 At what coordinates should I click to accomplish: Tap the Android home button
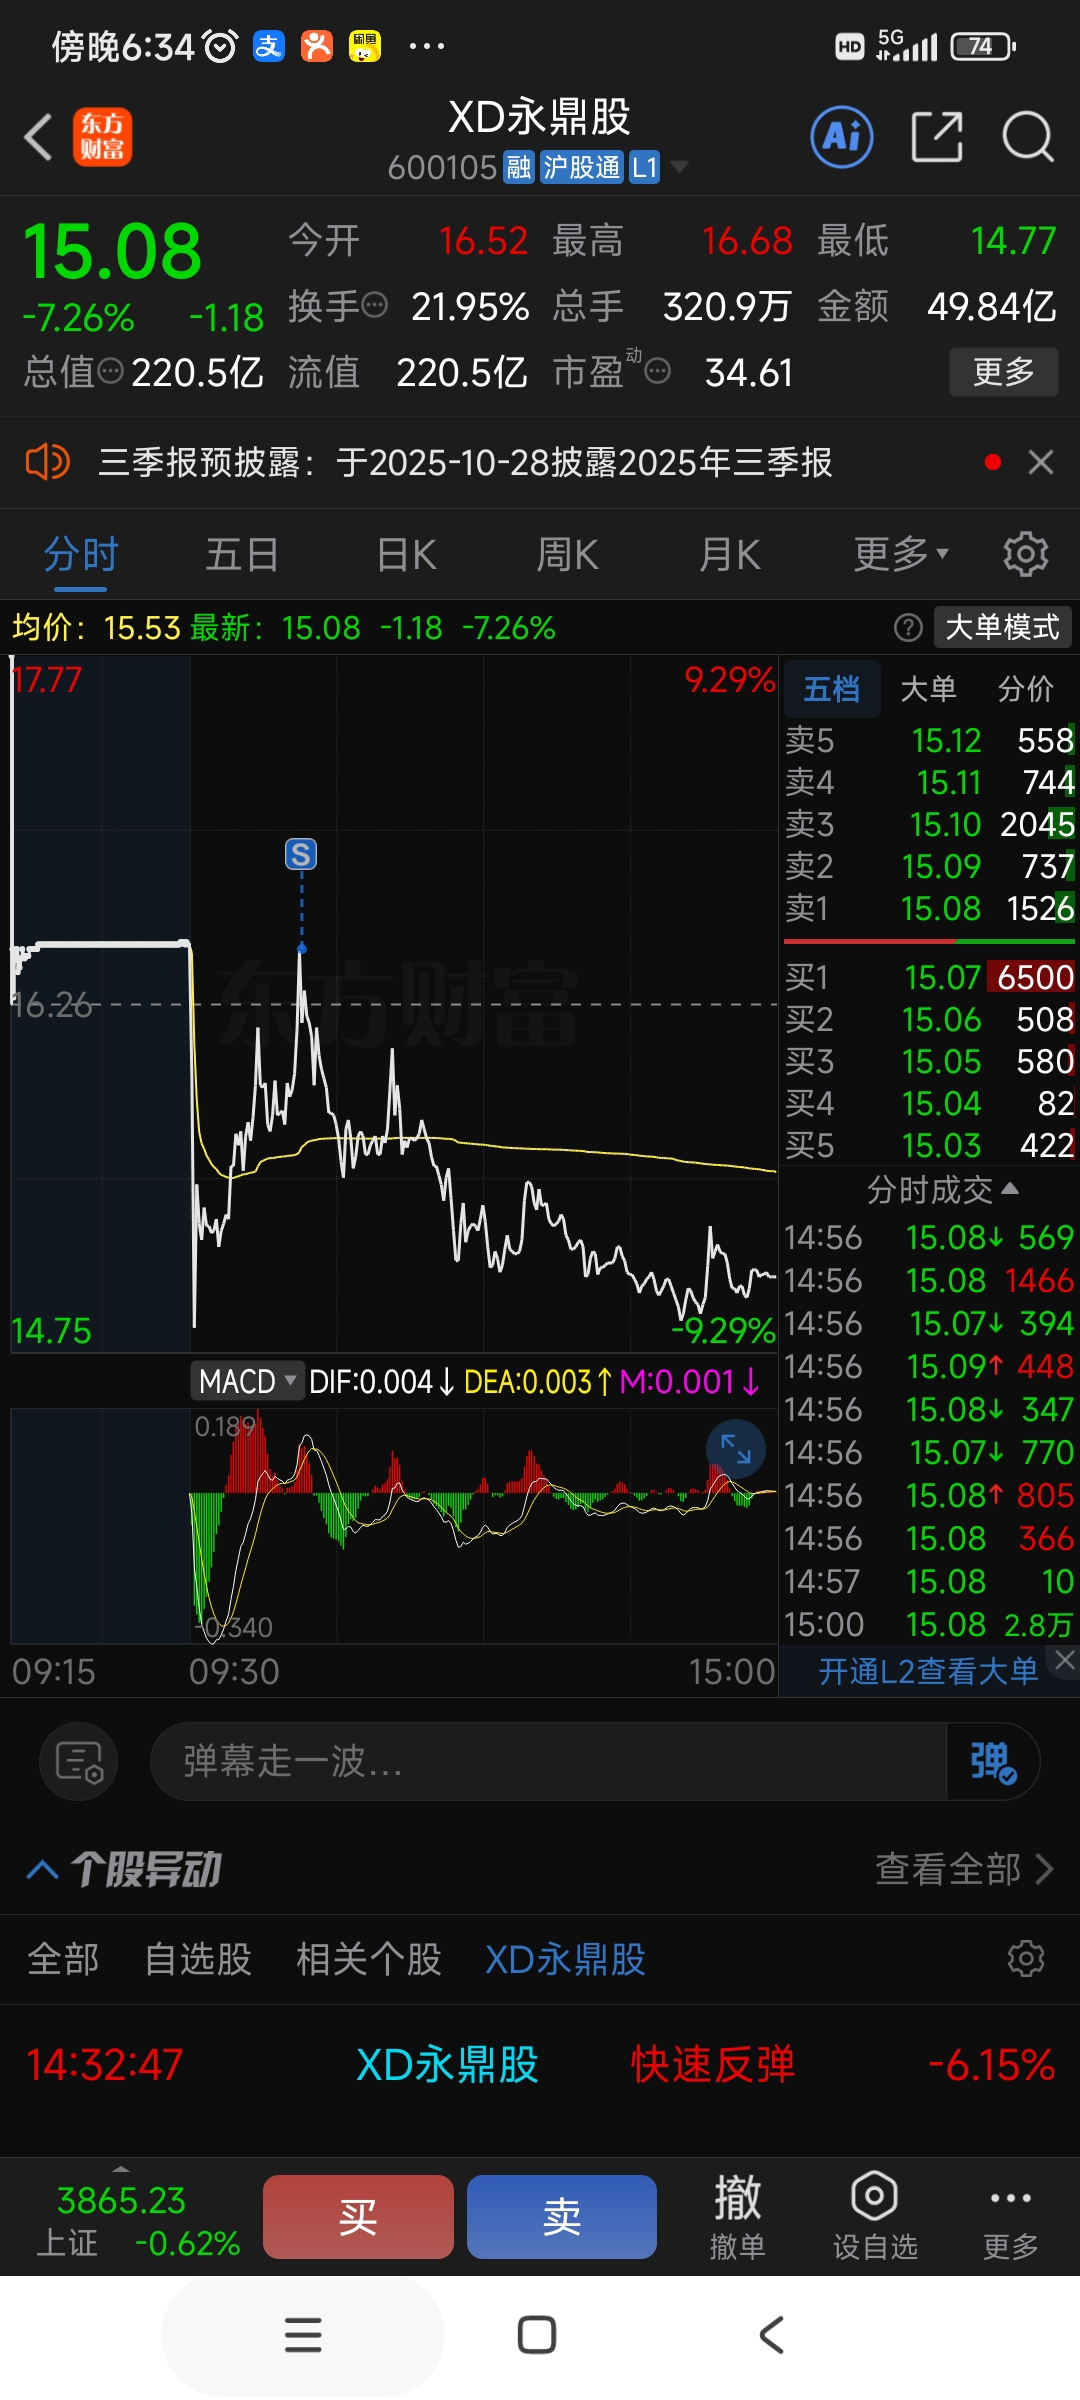coord(537,2335)
